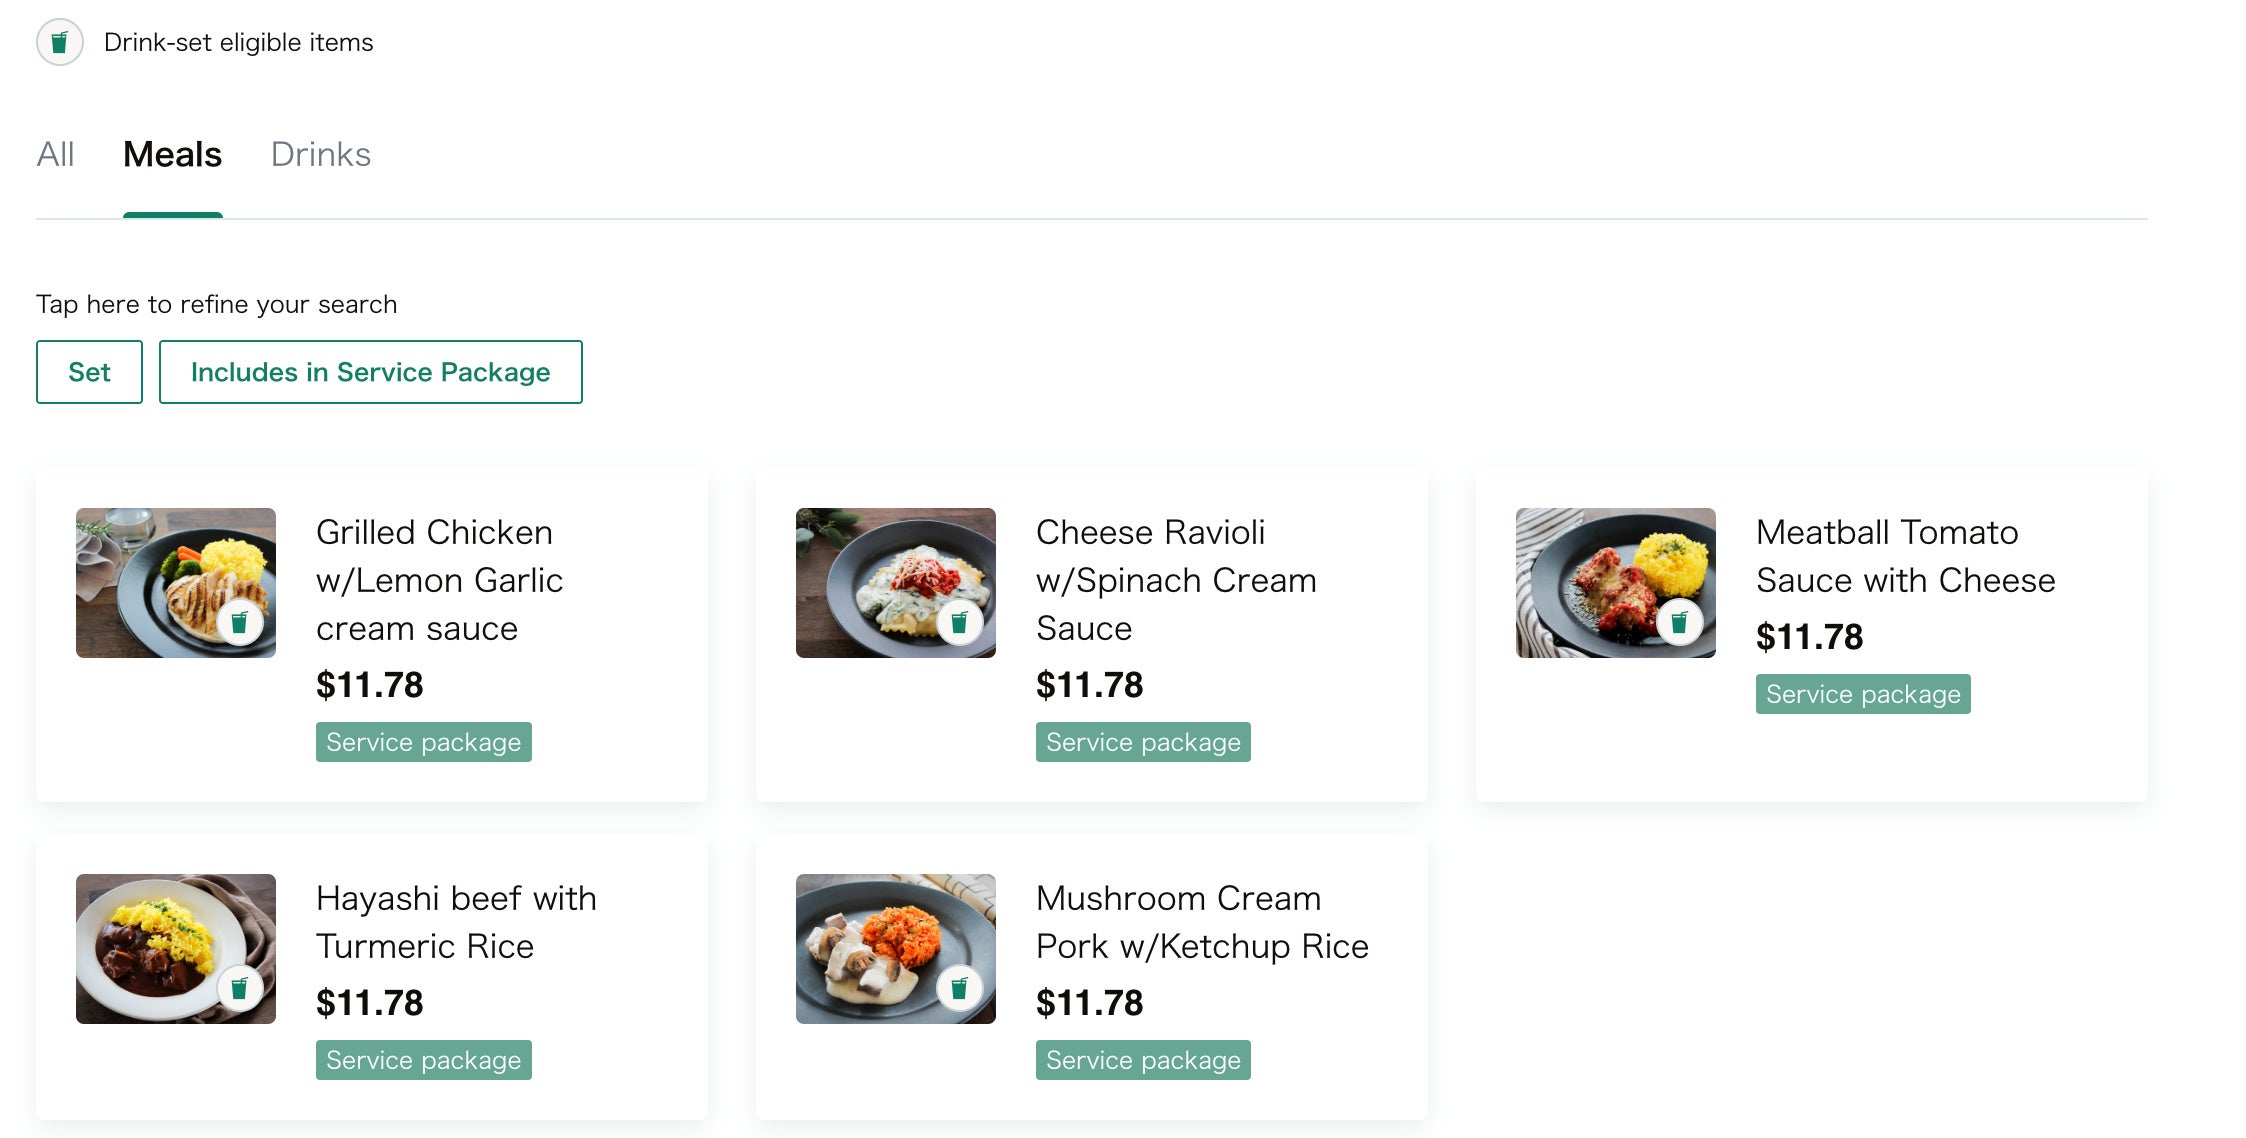
Task: Select the Grilled Chicken w/Lemon Garlic item
Action: coord(440,580)
